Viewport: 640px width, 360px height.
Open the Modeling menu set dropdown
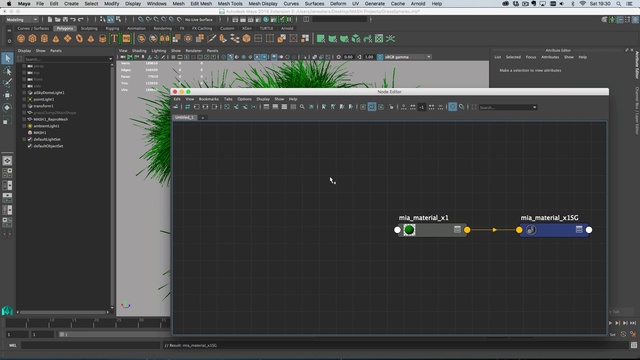[x=22, y=20]
